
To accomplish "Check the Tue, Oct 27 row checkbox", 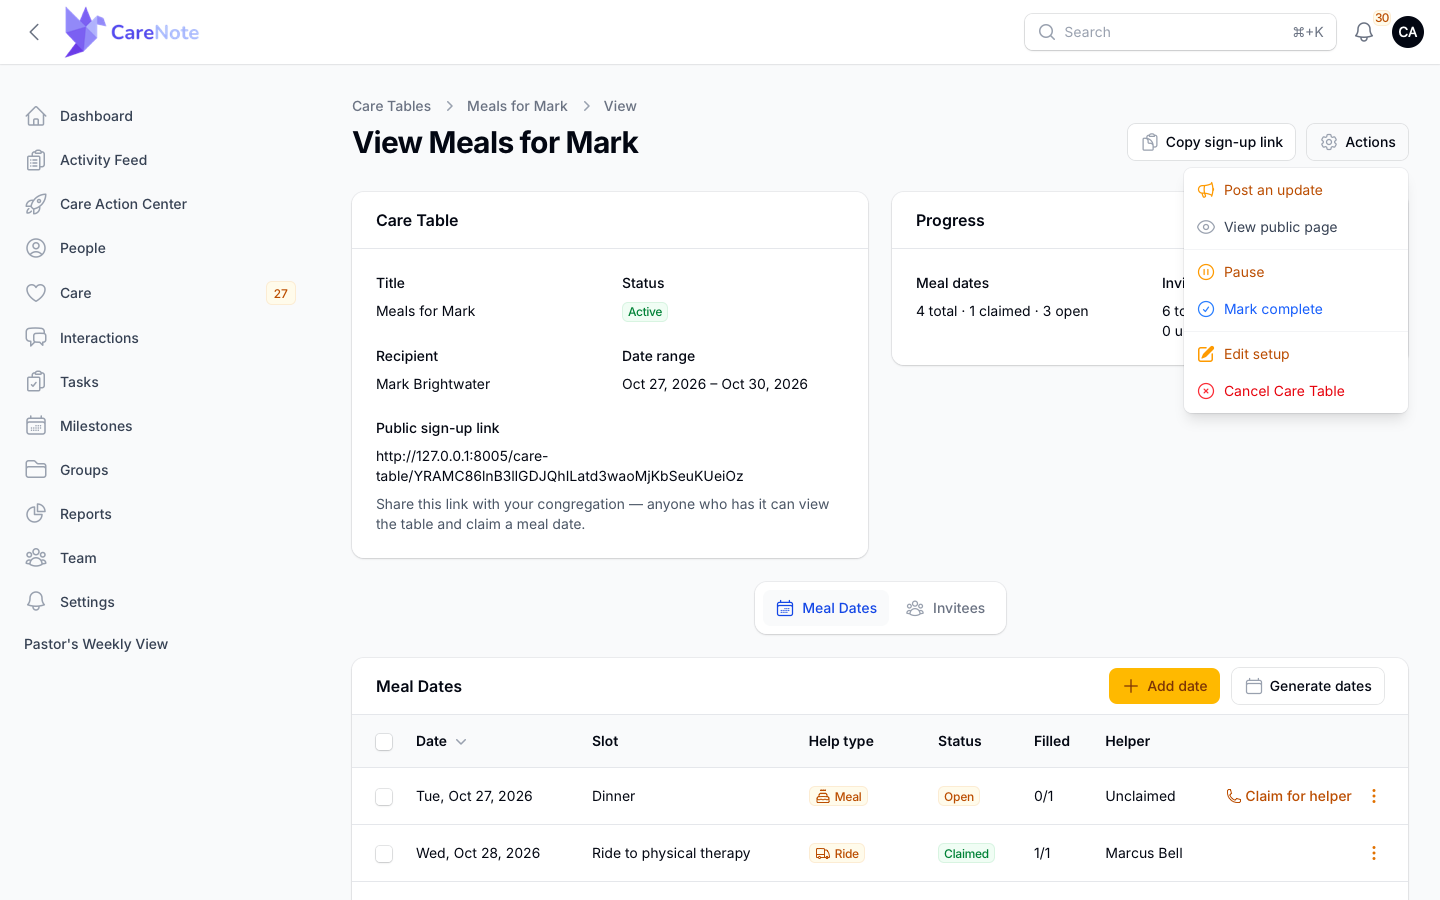I will 384,797.
